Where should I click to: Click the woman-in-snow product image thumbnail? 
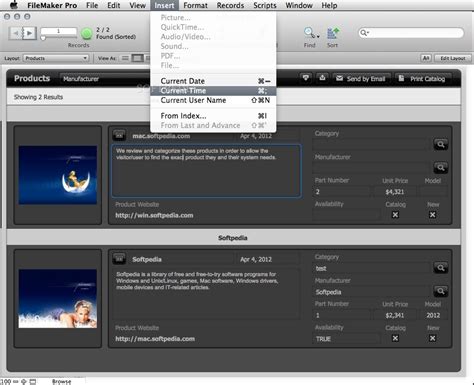[58, 298]
